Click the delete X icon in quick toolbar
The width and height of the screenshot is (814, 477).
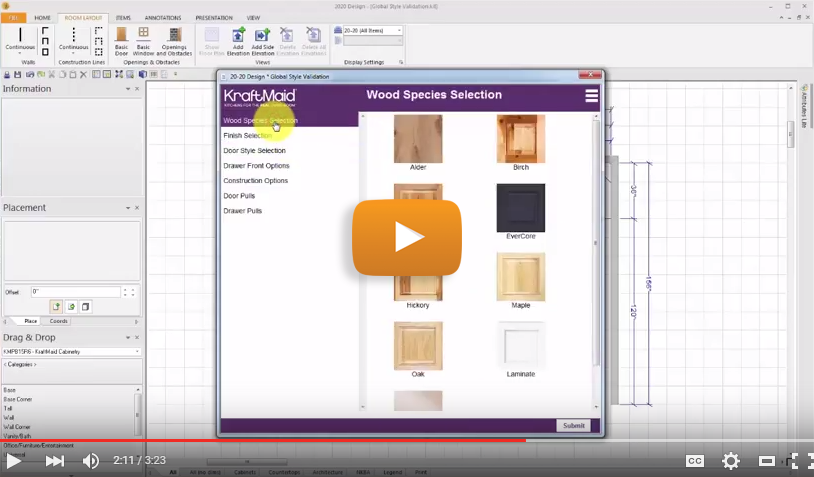(83, 75)
